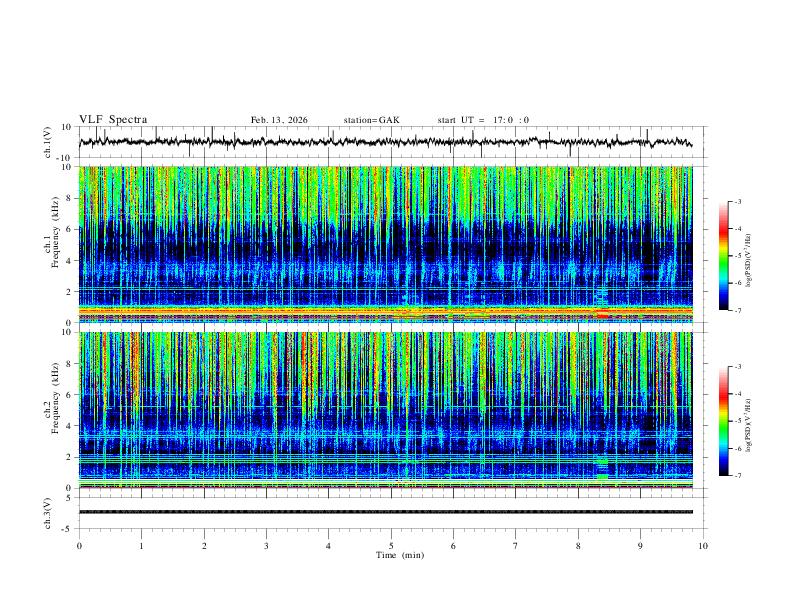Click the time axis tick label "7"
This screenshot has width=792, height=612.
coord(516,546)
